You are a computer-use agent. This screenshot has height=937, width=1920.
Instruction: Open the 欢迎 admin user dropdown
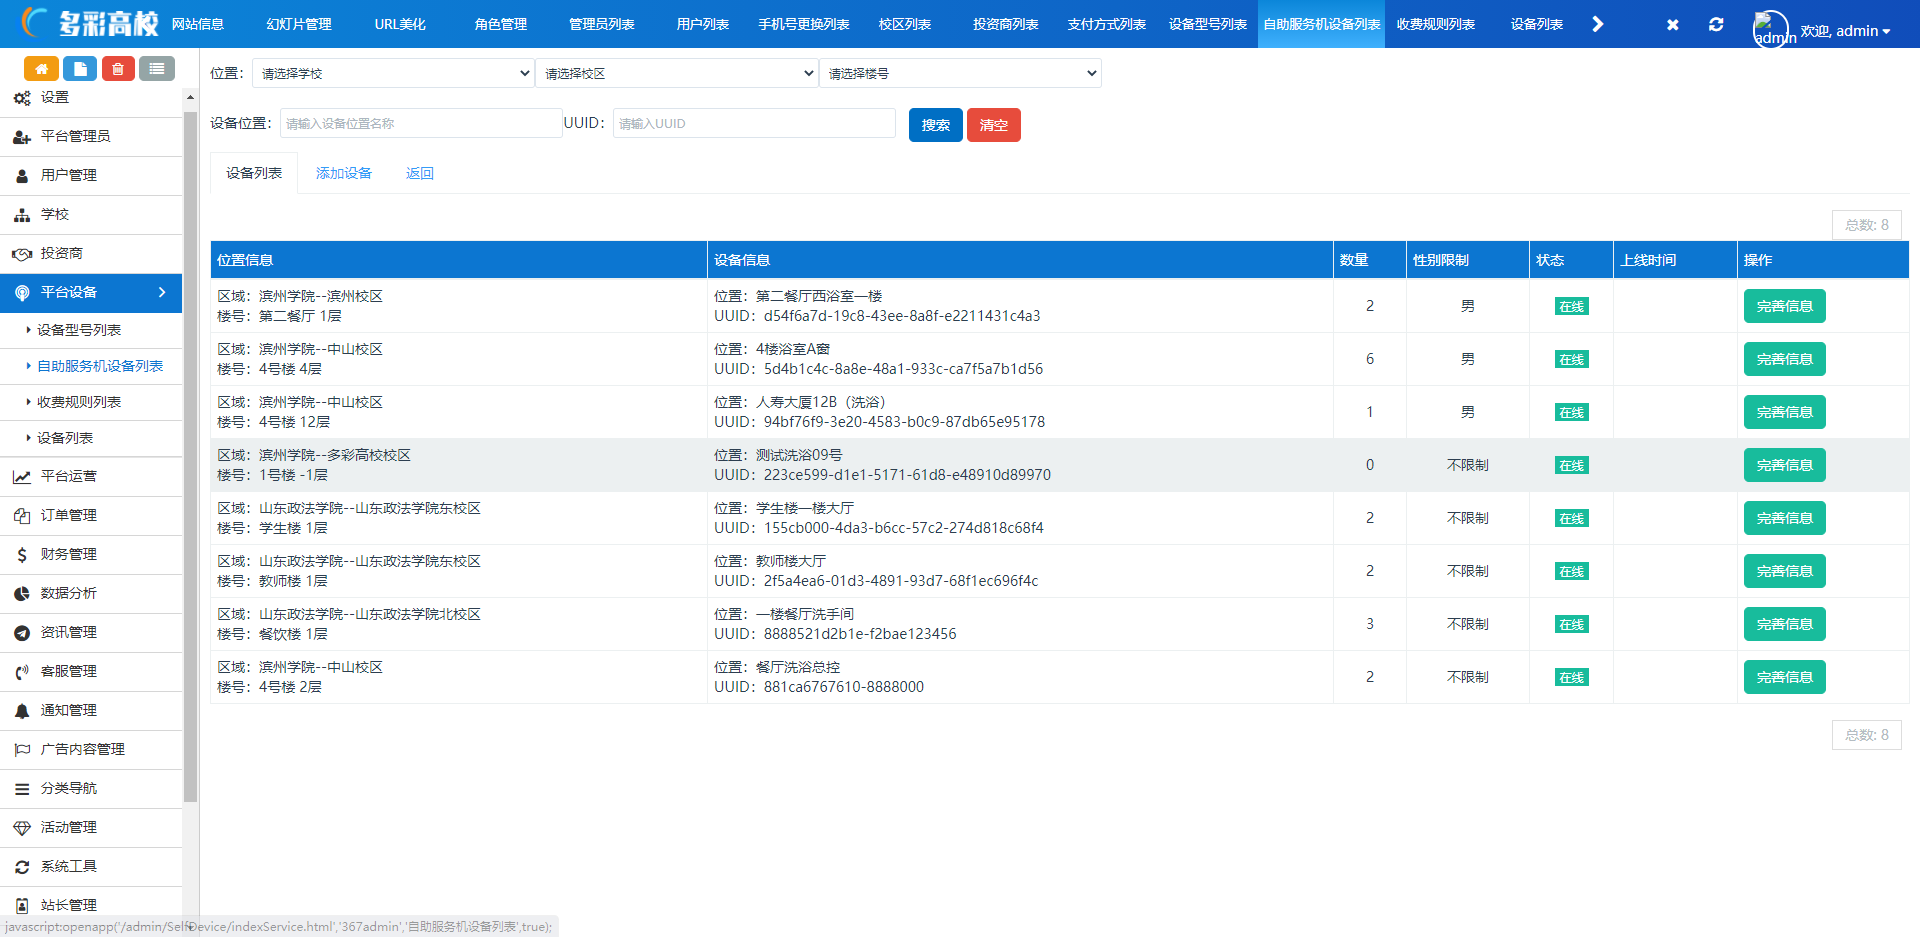[1845, 31]
